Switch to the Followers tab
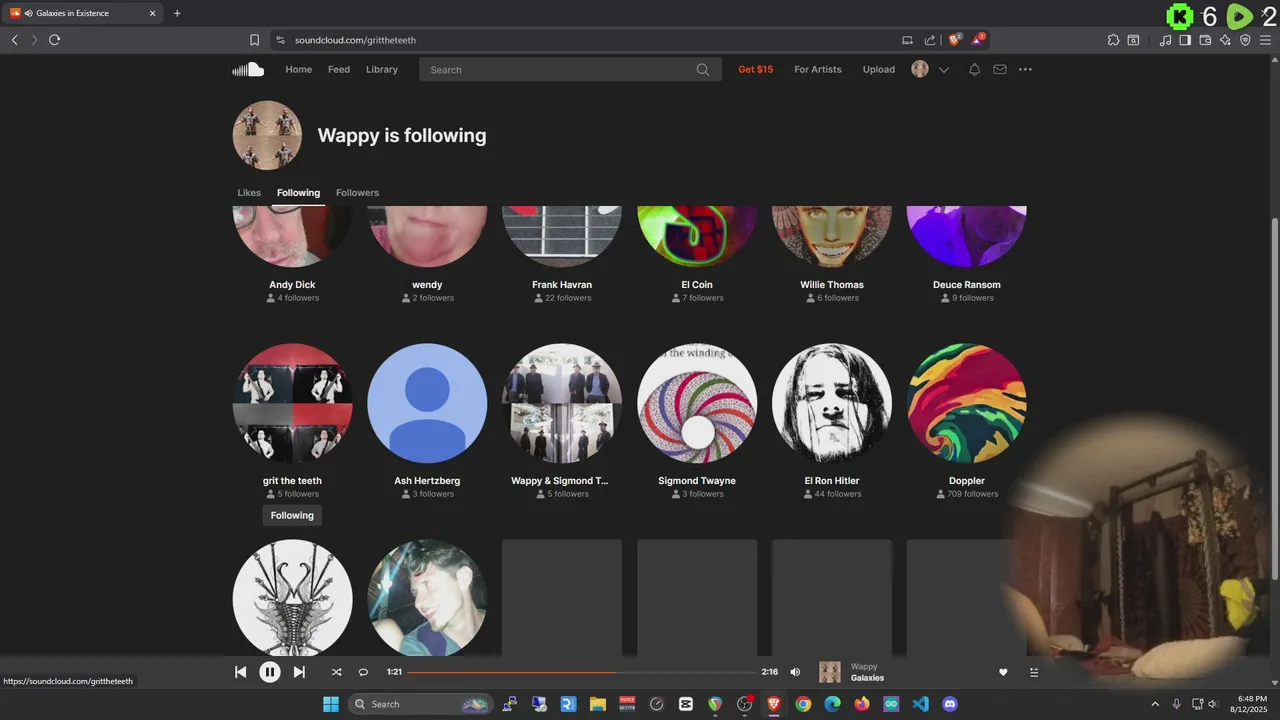This screenshot has height=720, width=1280. pyautogui.click(x=357, y=193)
